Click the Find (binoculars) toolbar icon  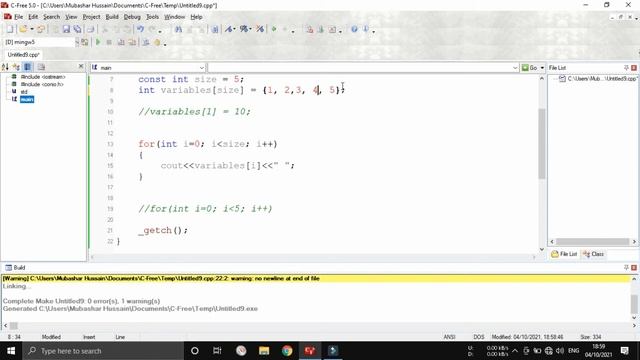tap(178, 29)
